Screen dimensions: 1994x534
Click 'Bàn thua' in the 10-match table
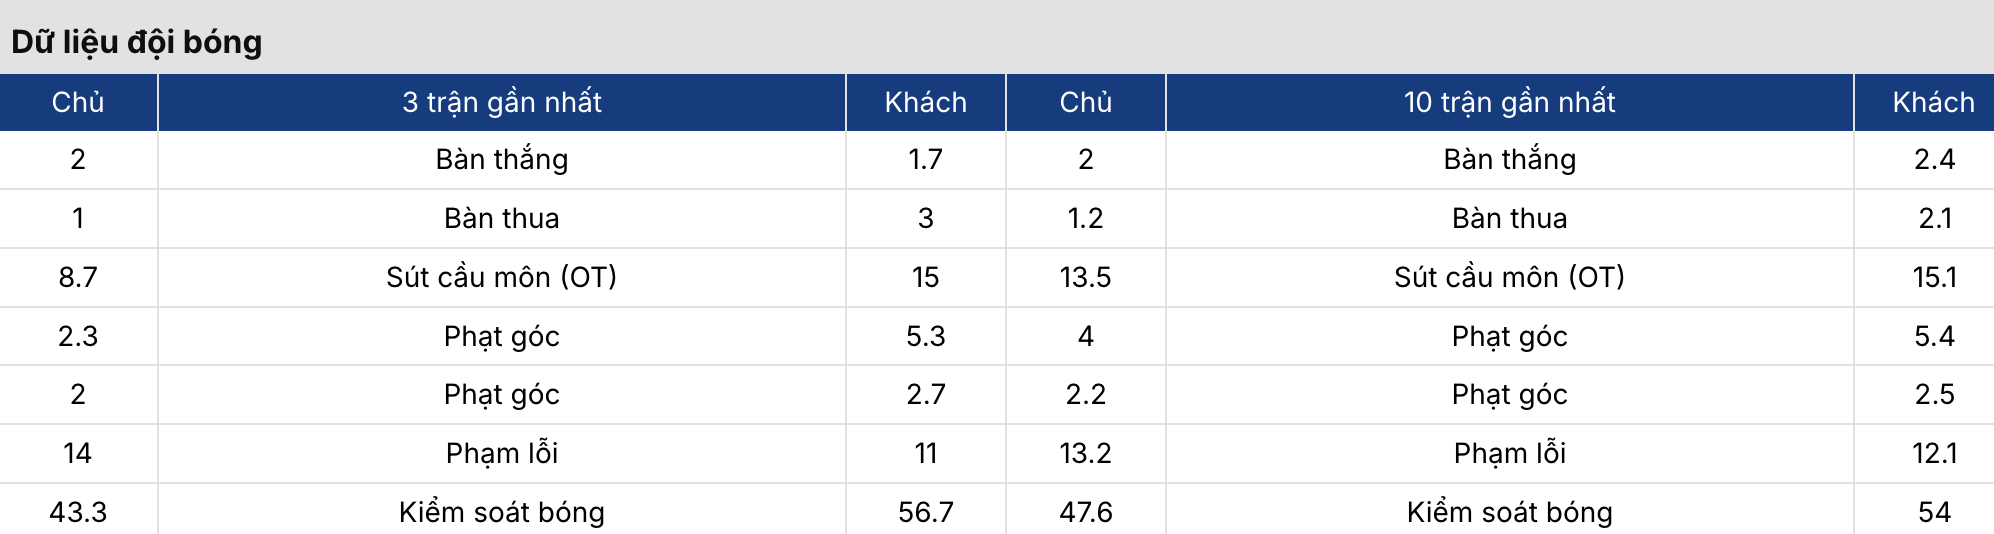click(x=1510, y=218)
